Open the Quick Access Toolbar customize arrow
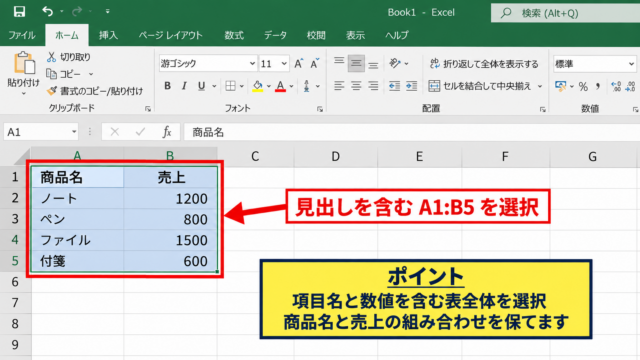640x360 pixels. point(107,11)
